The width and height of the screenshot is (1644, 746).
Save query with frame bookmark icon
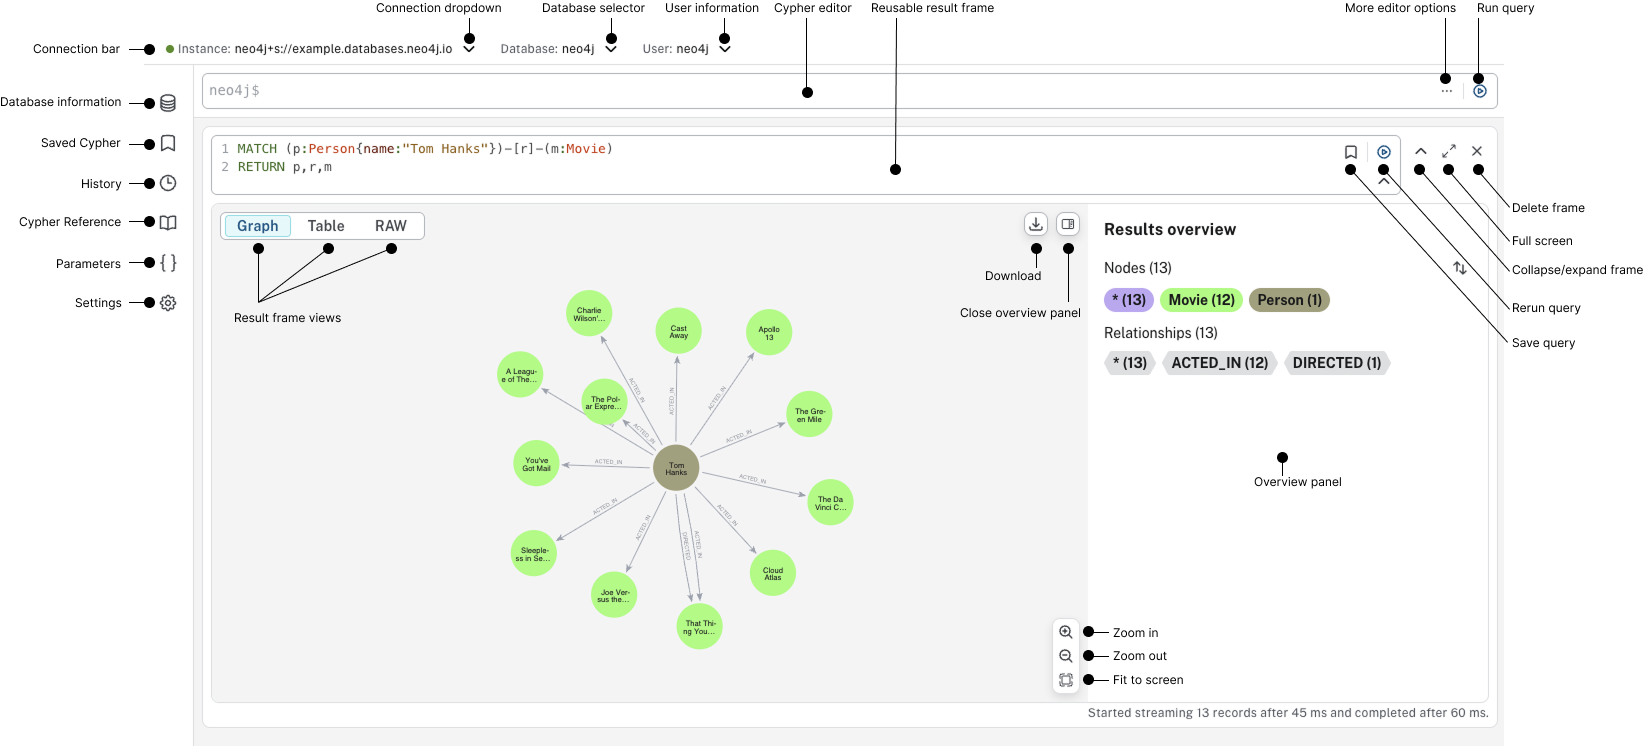[x=1351, y=152]
